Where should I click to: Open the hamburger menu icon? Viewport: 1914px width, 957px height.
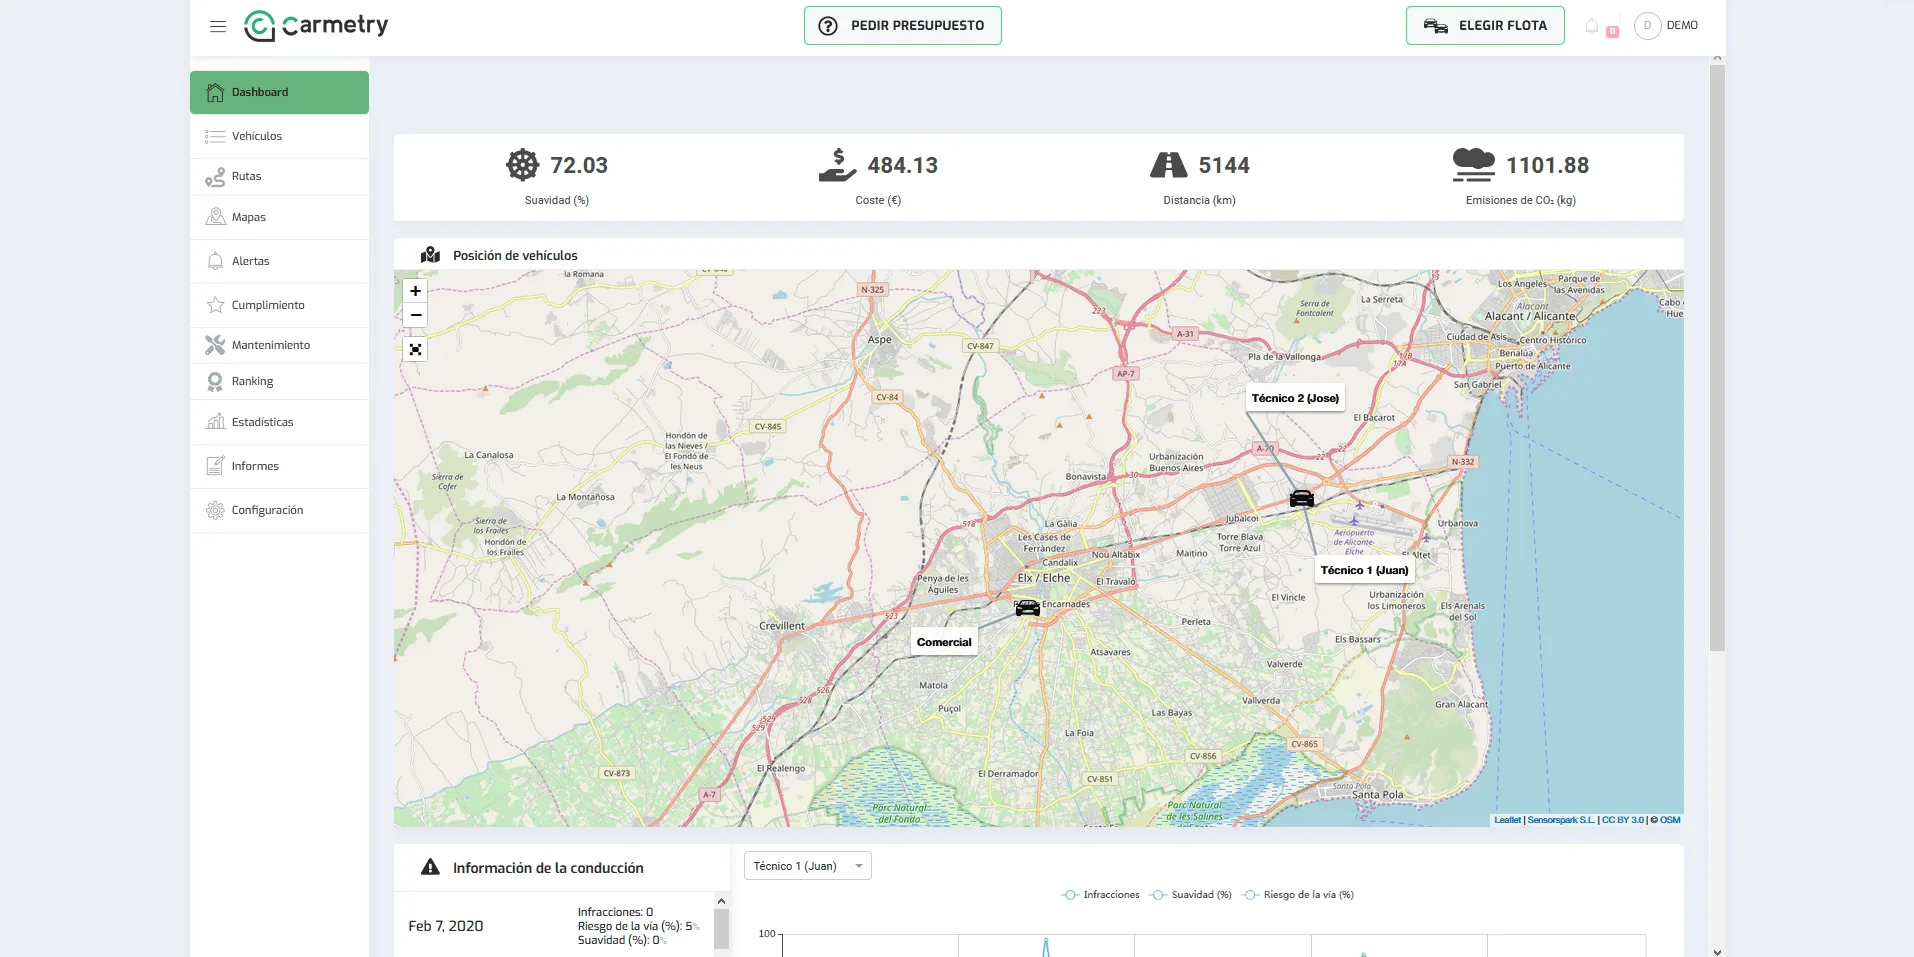(218, 26)
